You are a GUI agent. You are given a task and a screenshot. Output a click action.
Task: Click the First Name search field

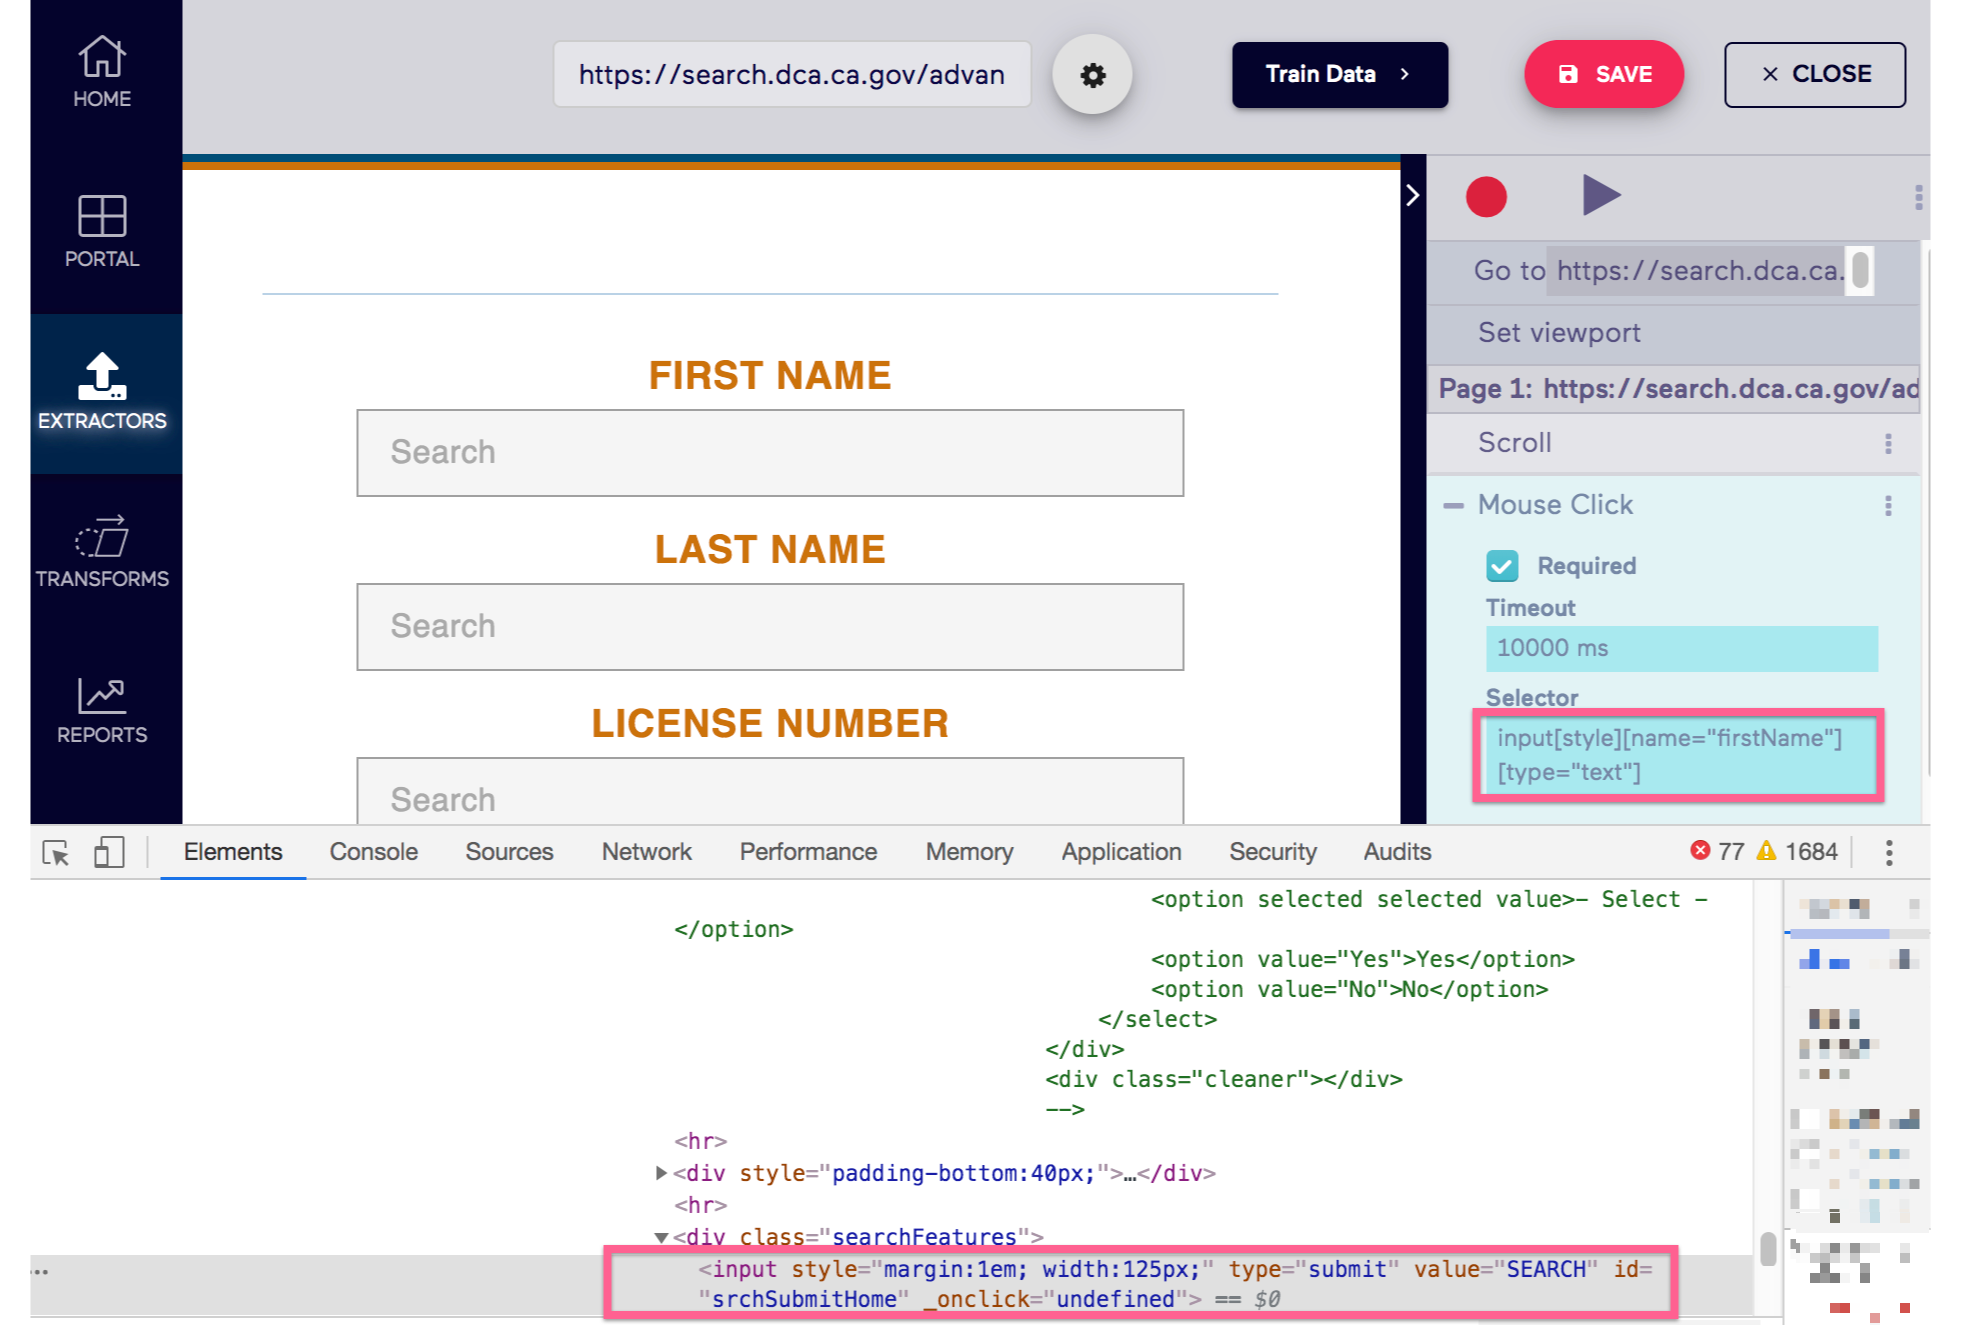pyautogui.click(x=770, y=453)
